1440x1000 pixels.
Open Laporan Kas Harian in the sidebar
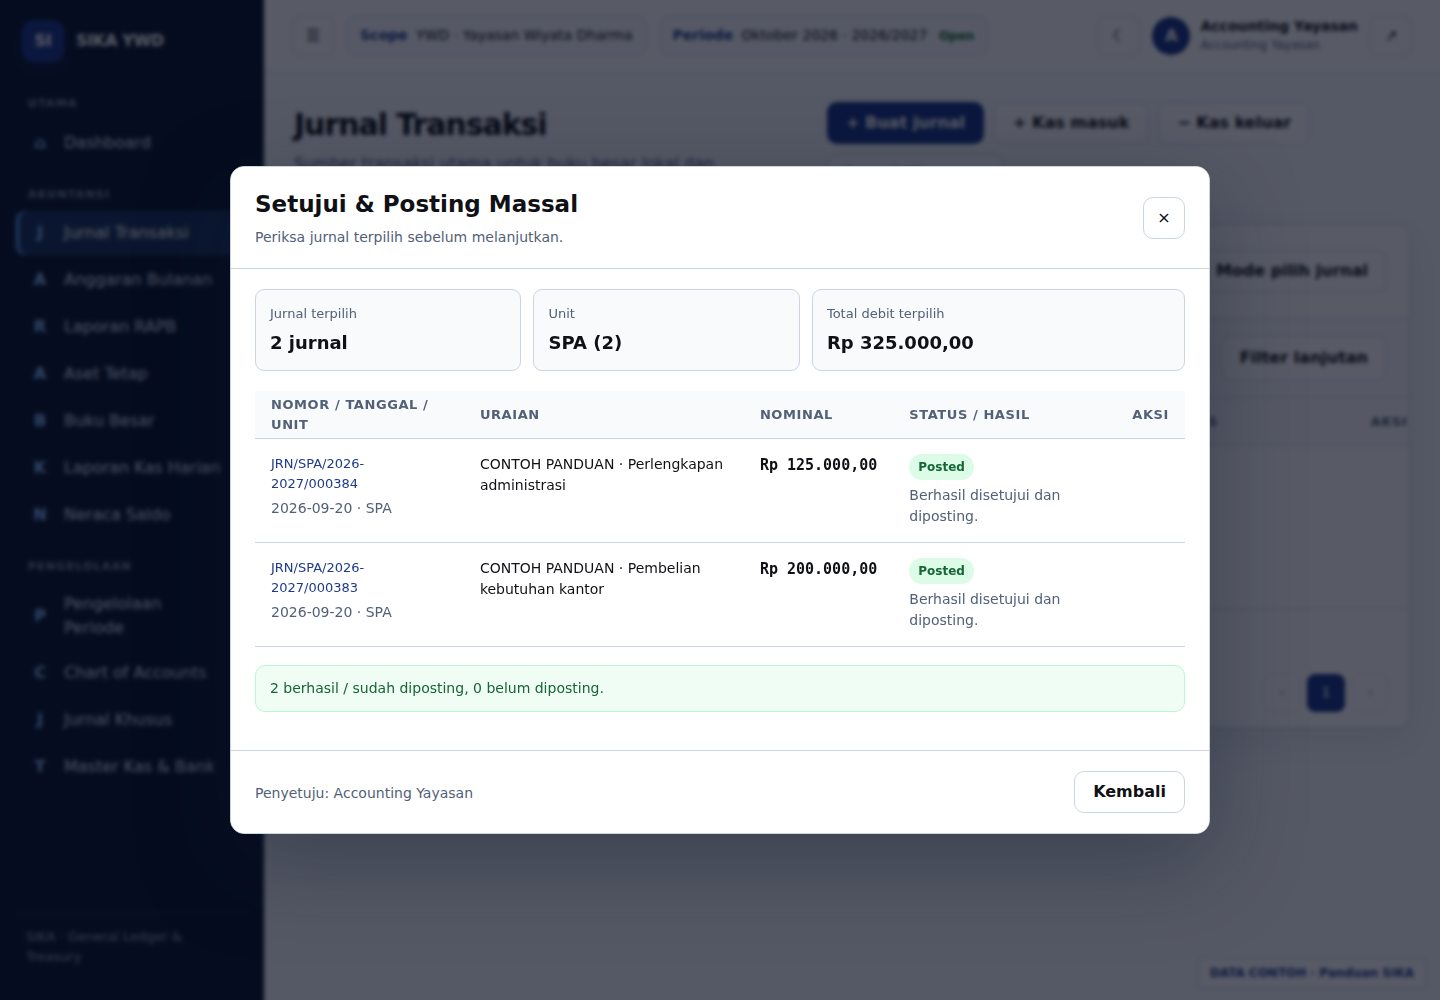[130, 468]
